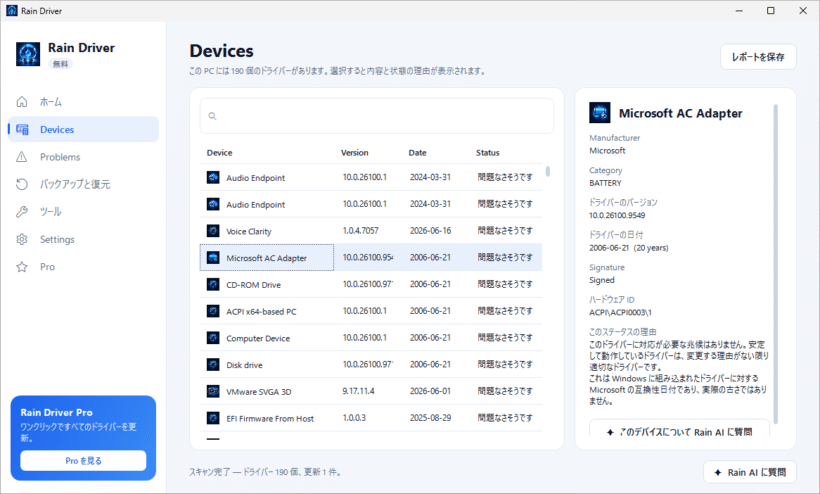Click date 2025-08-29 cell

click(x=430, y=418)
